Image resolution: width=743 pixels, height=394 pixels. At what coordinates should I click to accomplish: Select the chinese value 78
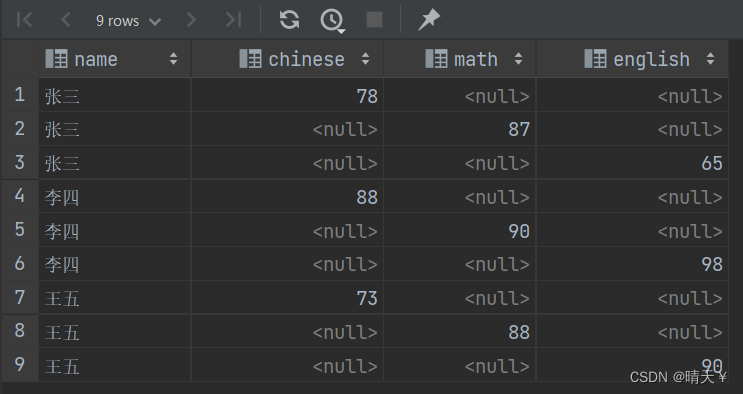coord(287,95)
